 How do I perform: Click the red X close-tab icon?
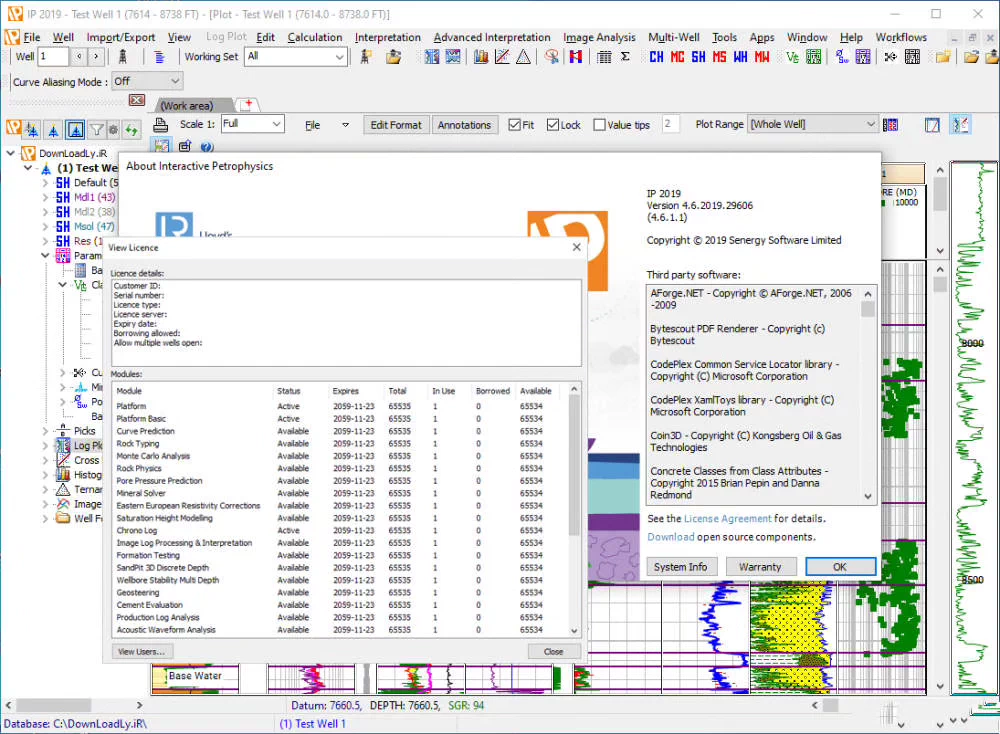[x=136, y=100]
